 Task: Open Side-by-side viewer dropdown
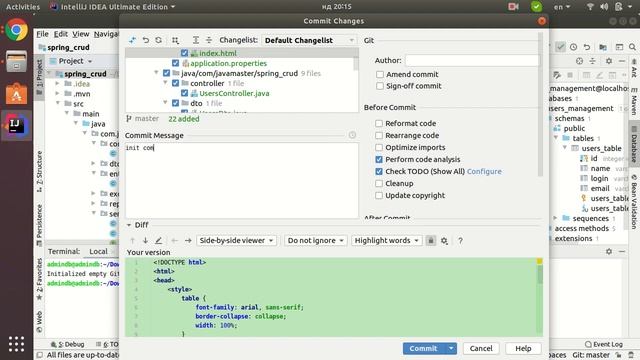pyautogui.click(x=236, y=241)
